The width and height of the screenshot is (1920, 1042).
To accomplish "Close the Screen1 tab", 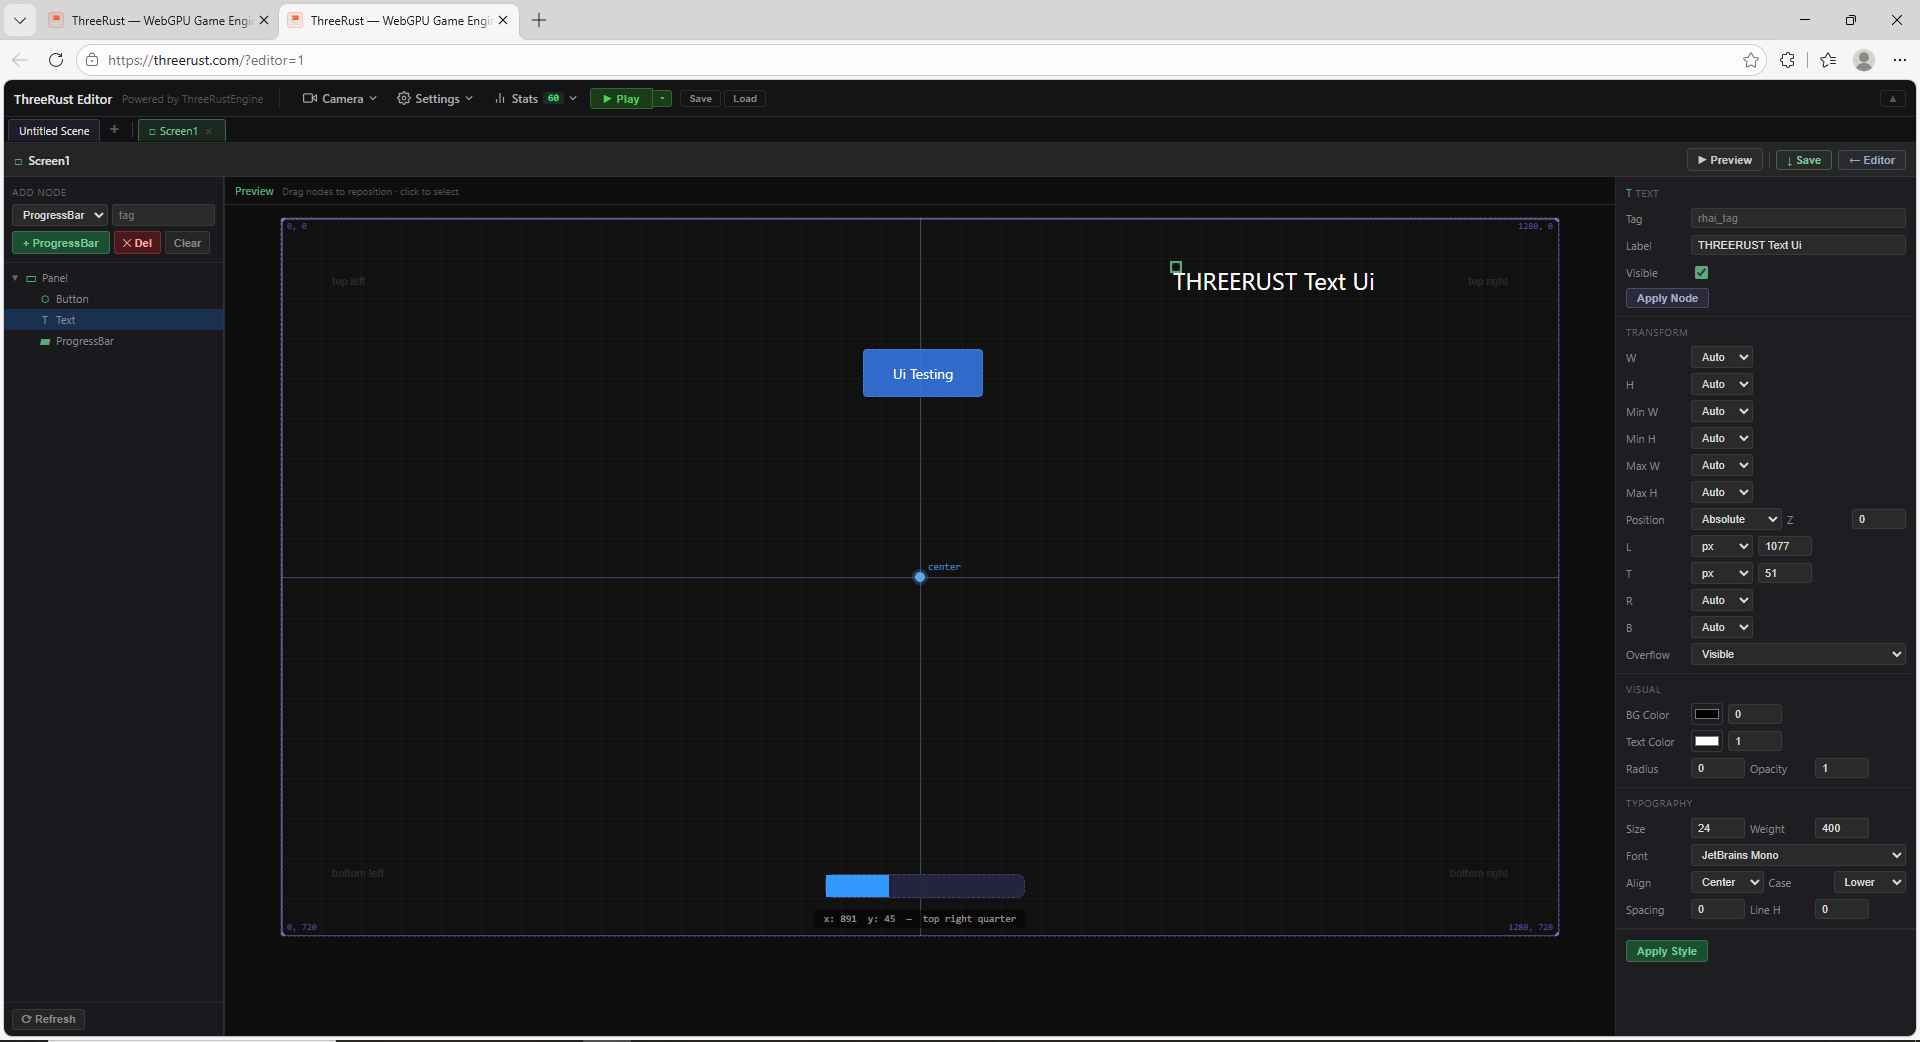I will (x=209, y=131).
